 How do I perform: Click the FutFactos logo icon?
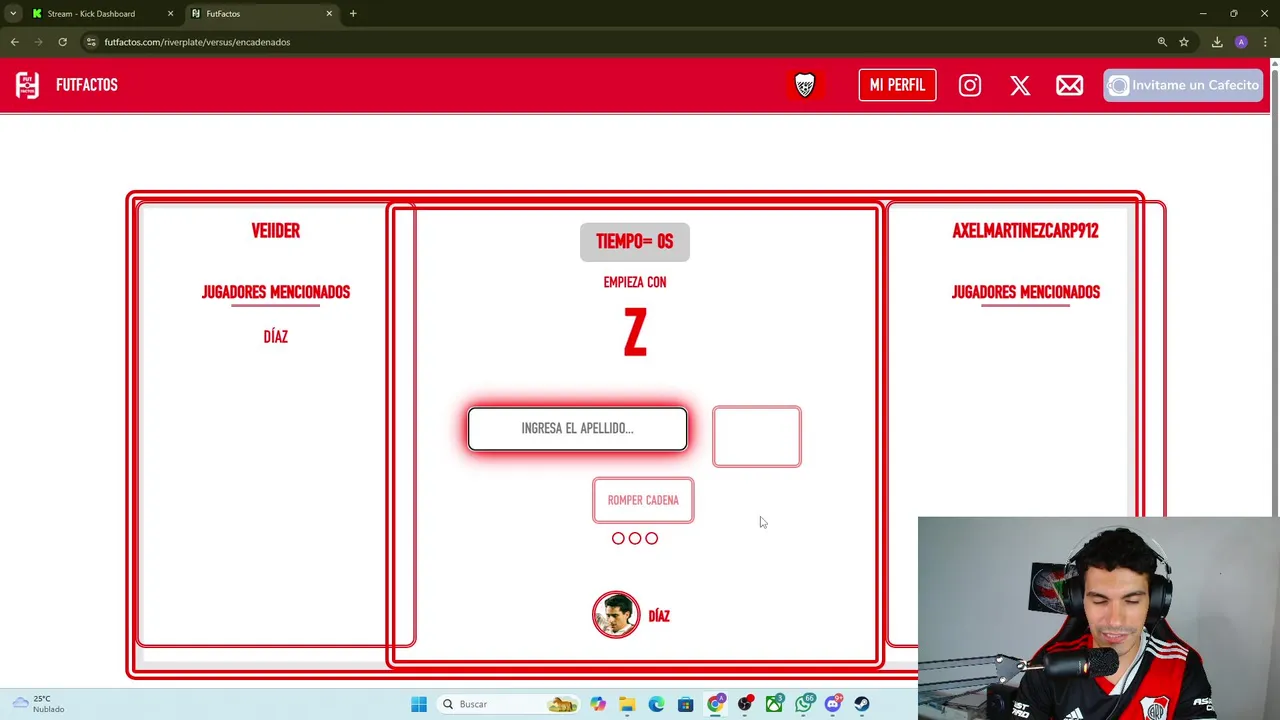(x=27, y=85)
